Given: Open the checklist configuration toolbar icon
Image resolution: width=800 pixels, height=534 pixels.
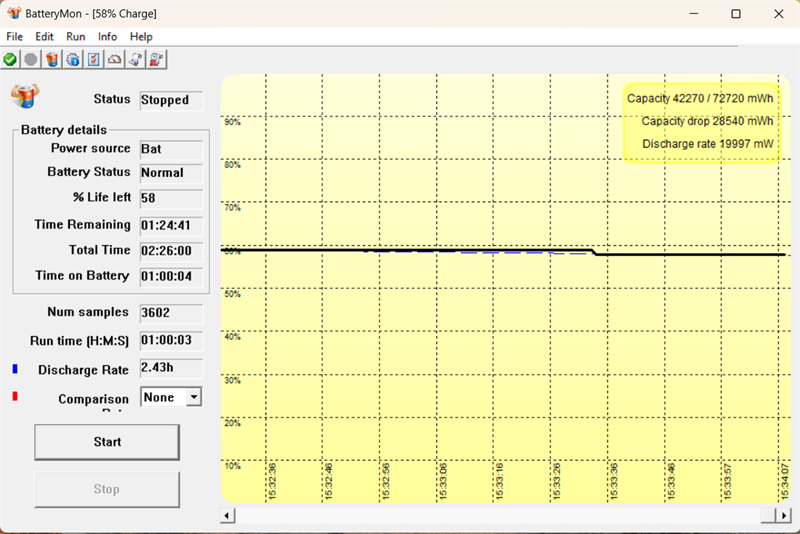Looking at the screenshot, I should click(94, 60).
